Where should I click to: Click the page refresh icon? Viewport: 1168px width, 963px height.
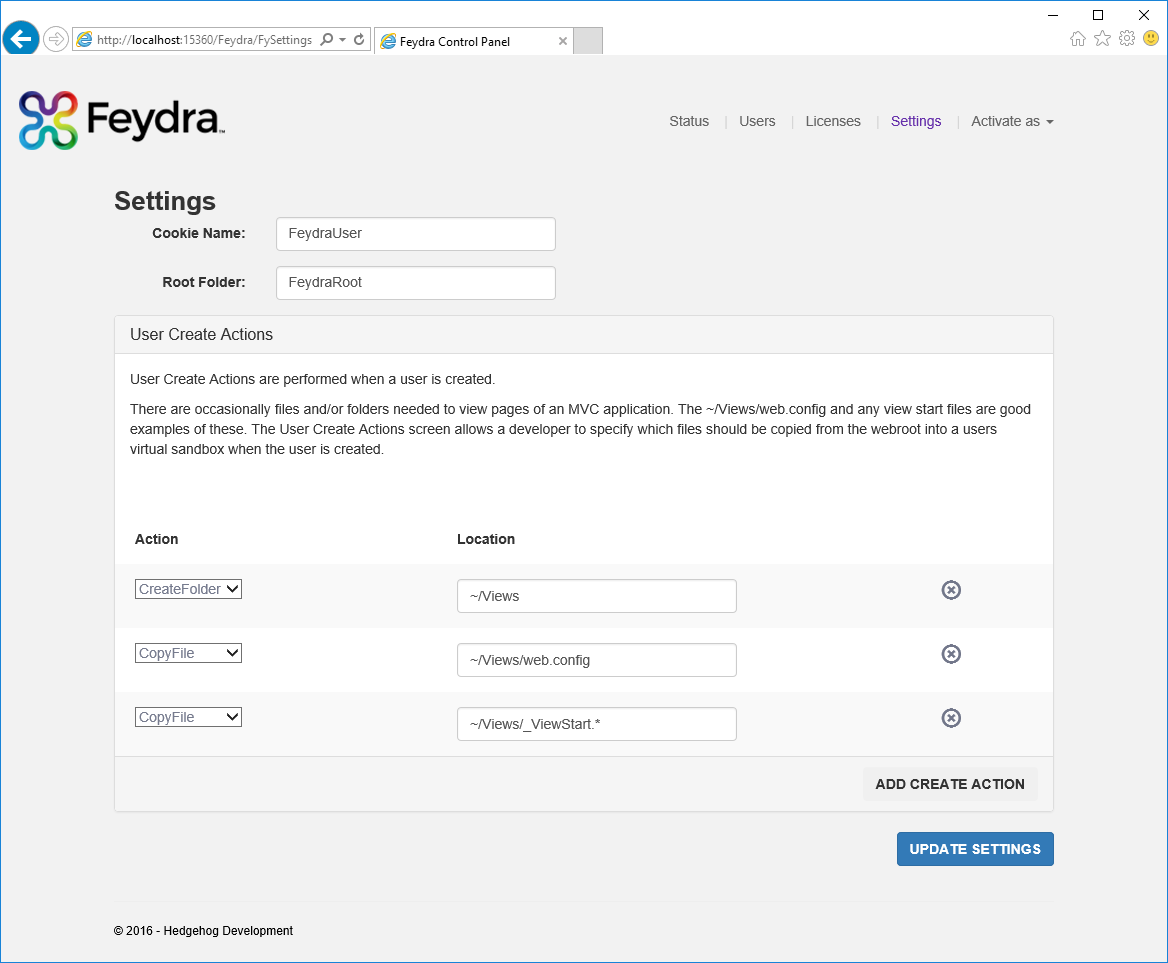coord(359,39)
